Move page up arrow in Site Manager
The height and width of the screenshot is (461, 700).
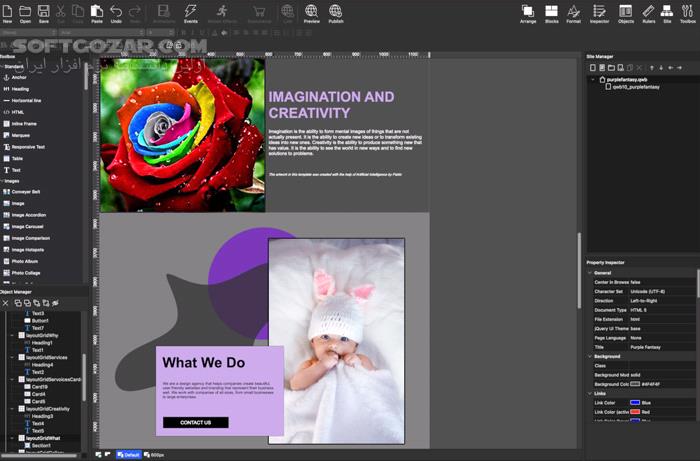[x=652, y=68]
